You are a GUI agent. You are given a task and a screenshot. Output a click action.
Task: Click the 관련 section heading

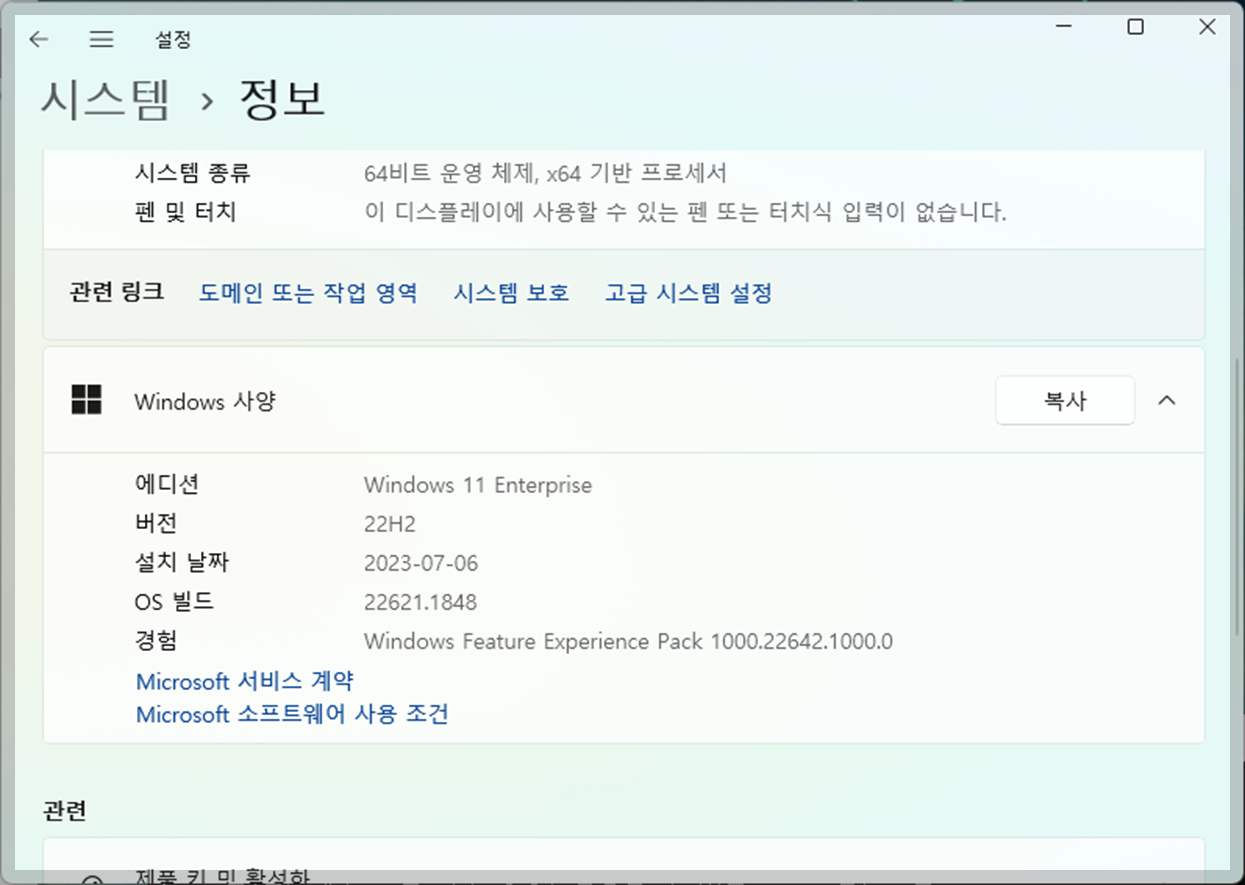pyautogui.click(x=65, y=810)
